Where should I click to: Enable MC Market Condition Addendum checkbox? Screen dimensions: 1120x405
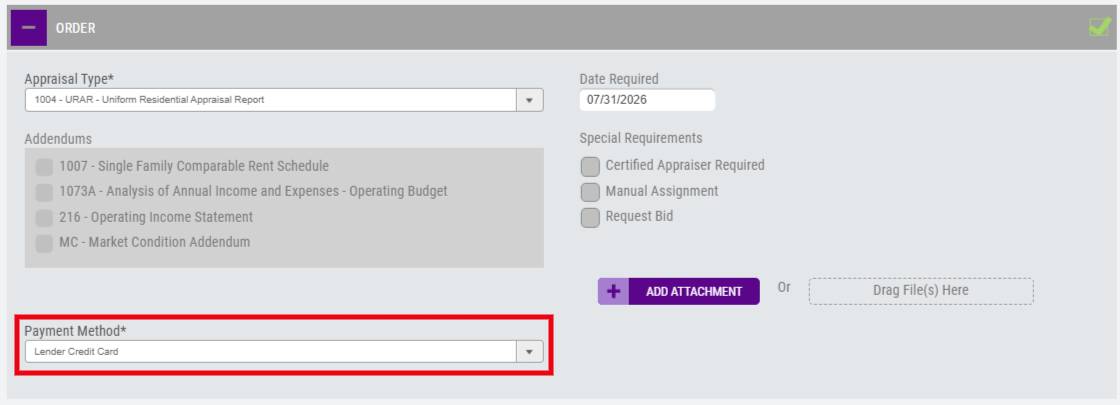pos(44,243)
